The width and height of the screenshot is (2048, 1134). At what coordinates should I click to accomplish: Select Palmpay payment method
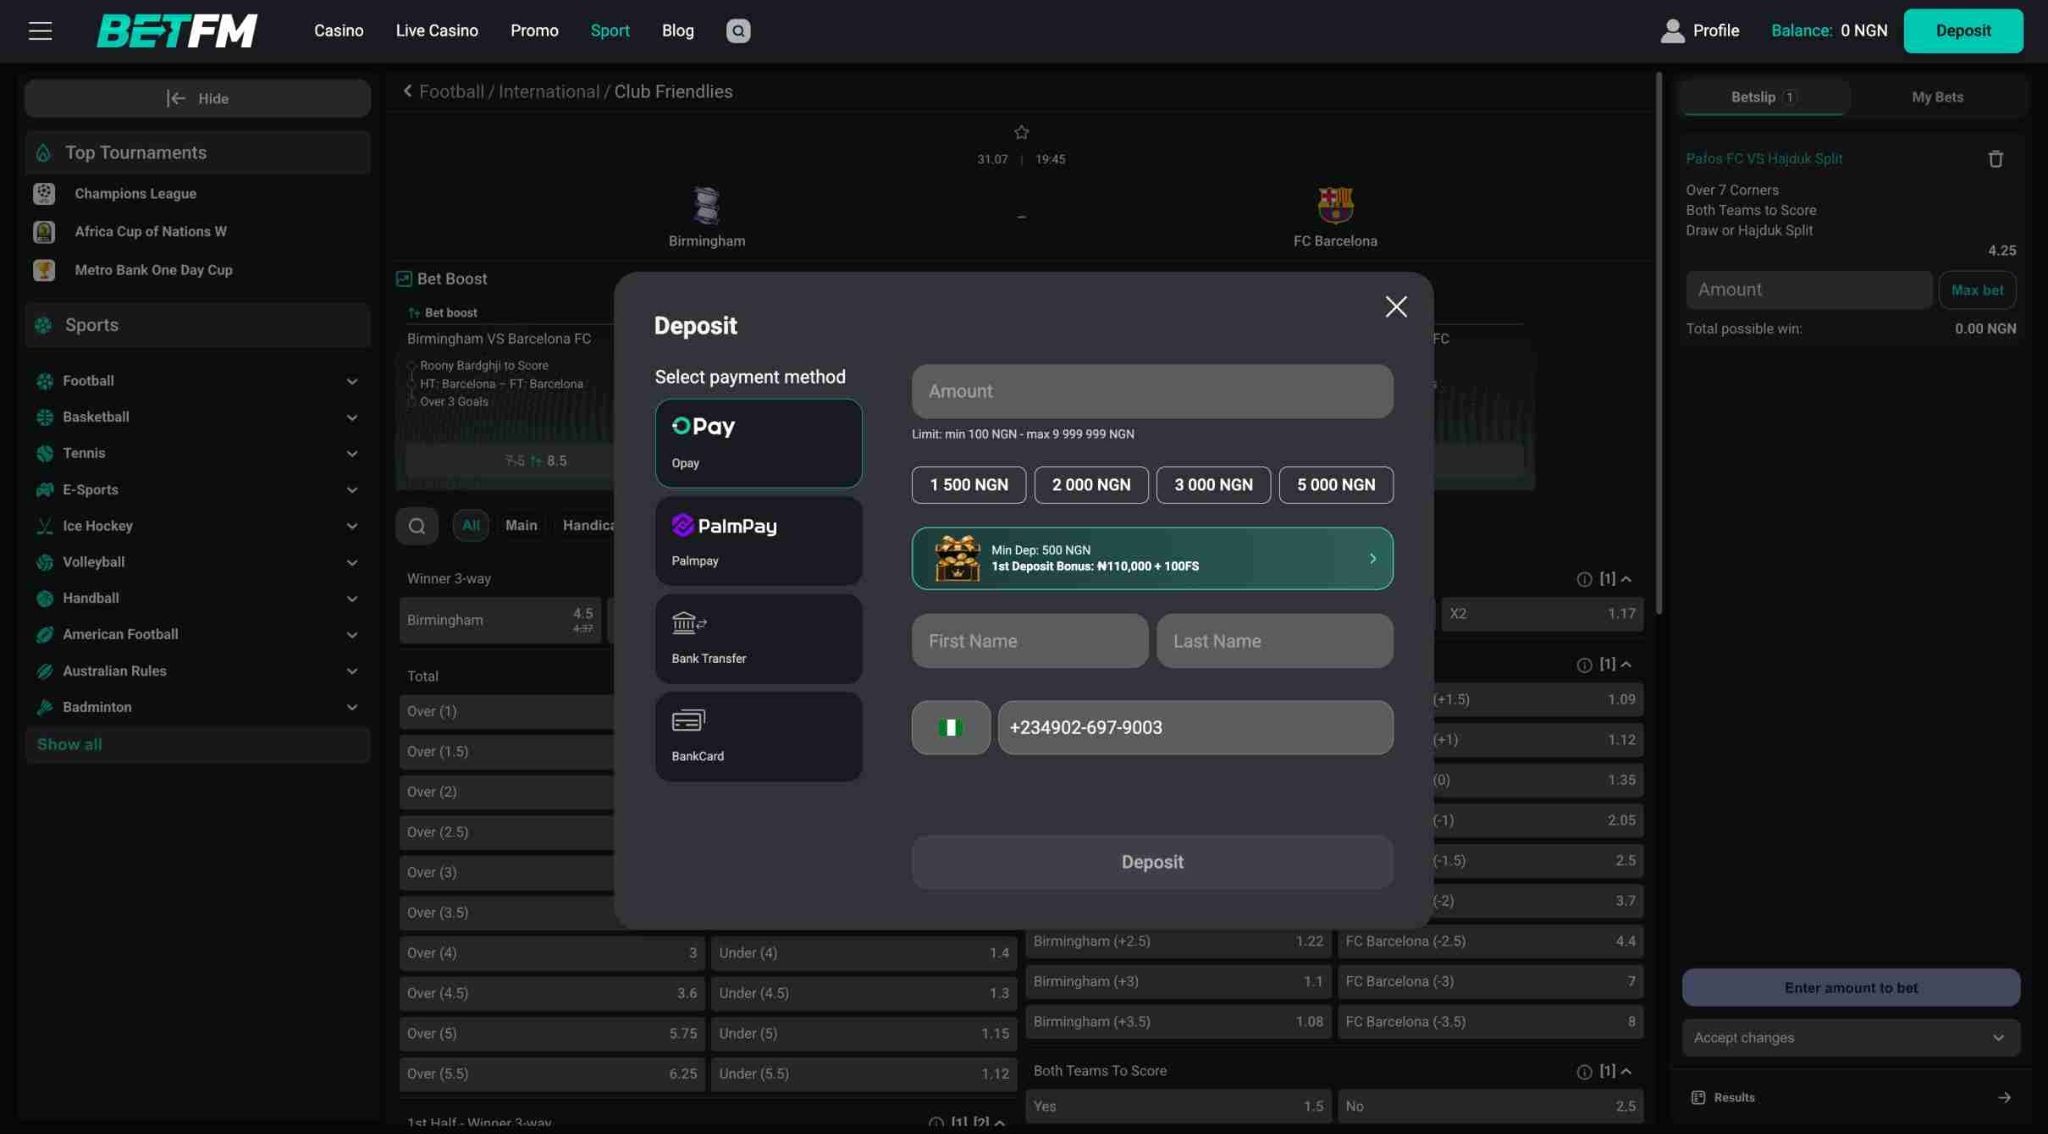(x=758, y=541)
